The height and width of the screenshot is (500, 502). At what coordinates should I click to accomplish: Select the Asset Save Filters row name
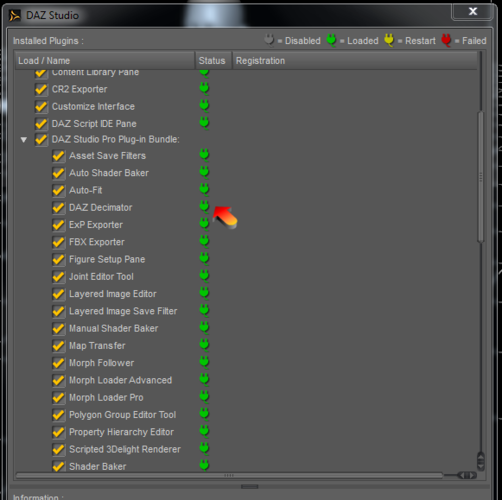(x=107, y=156)
